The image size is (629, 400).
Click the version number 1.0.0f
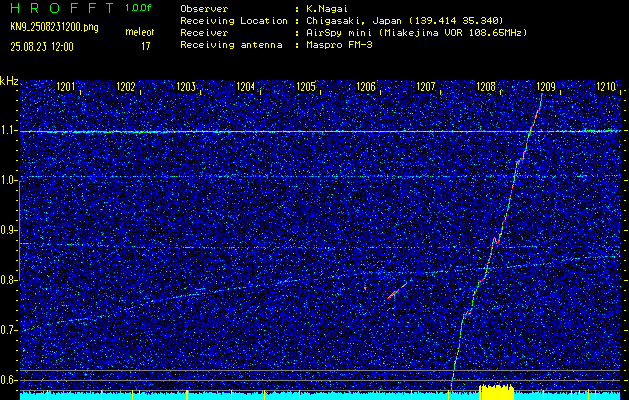138,8
